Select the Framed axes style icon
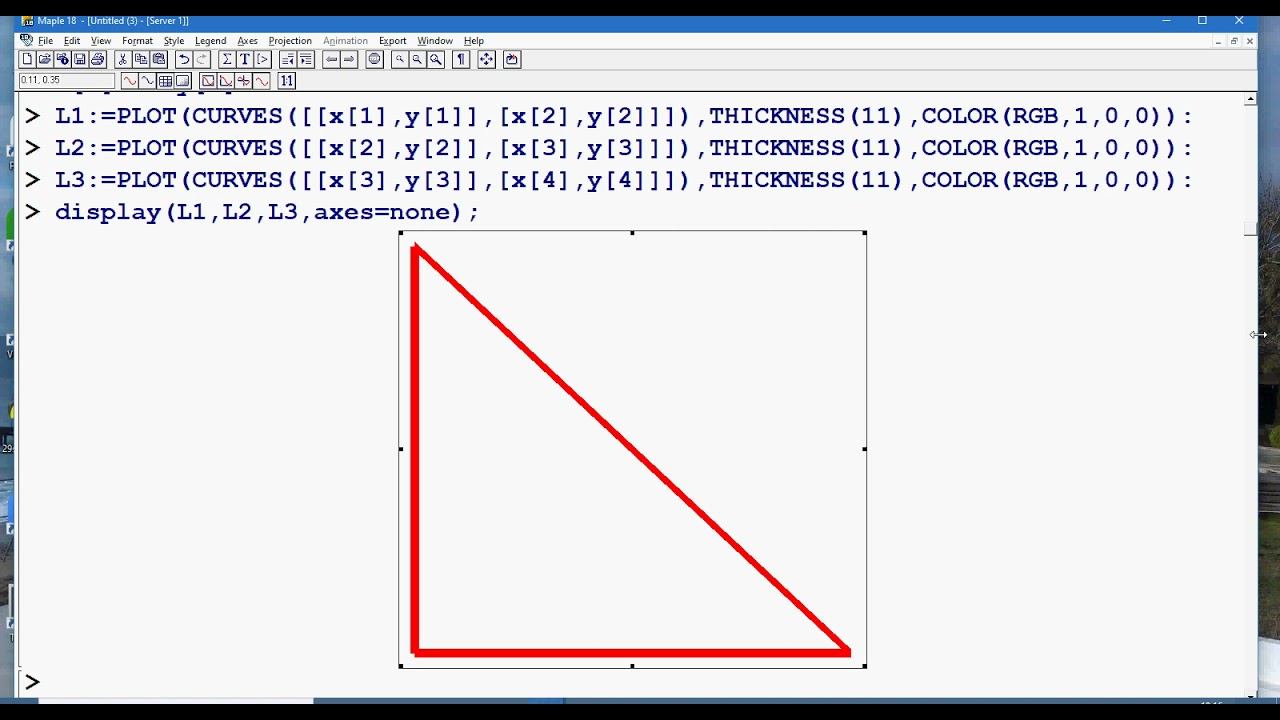 click(x=226, y=81)
